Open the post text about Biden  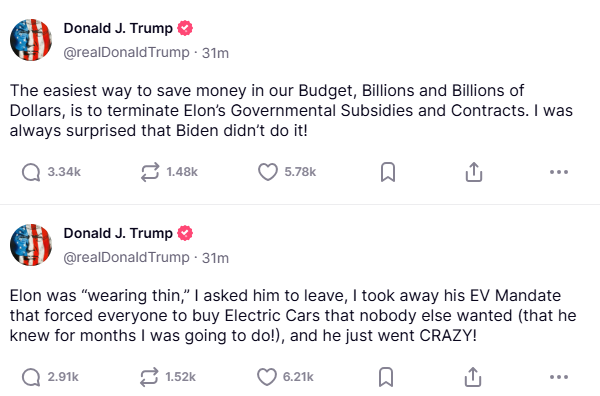coord(291,111)
